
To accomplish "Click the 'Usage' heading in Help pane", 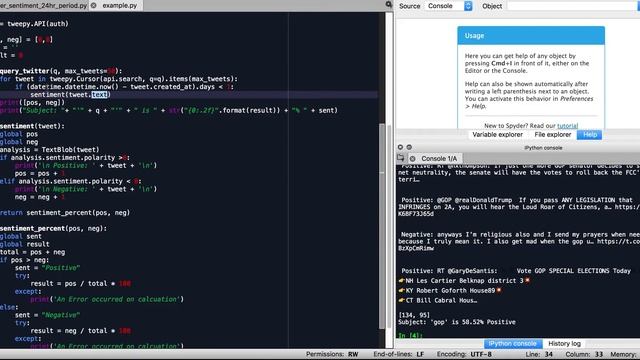I will click(x=474, y=36).
